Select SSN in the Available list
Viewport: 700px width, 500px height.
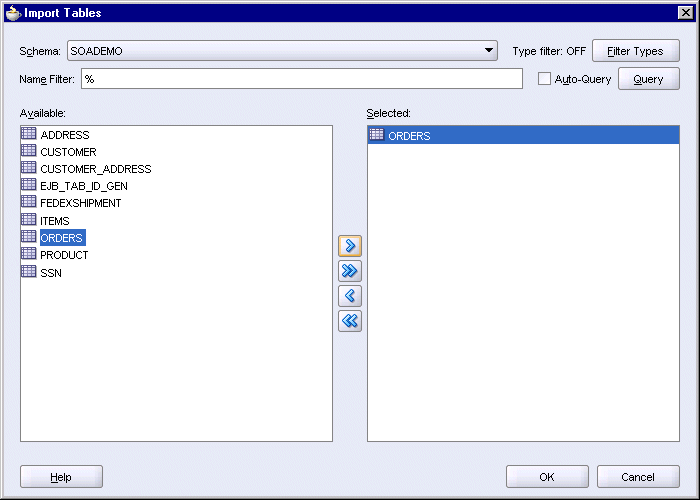[x=51, y=273]
